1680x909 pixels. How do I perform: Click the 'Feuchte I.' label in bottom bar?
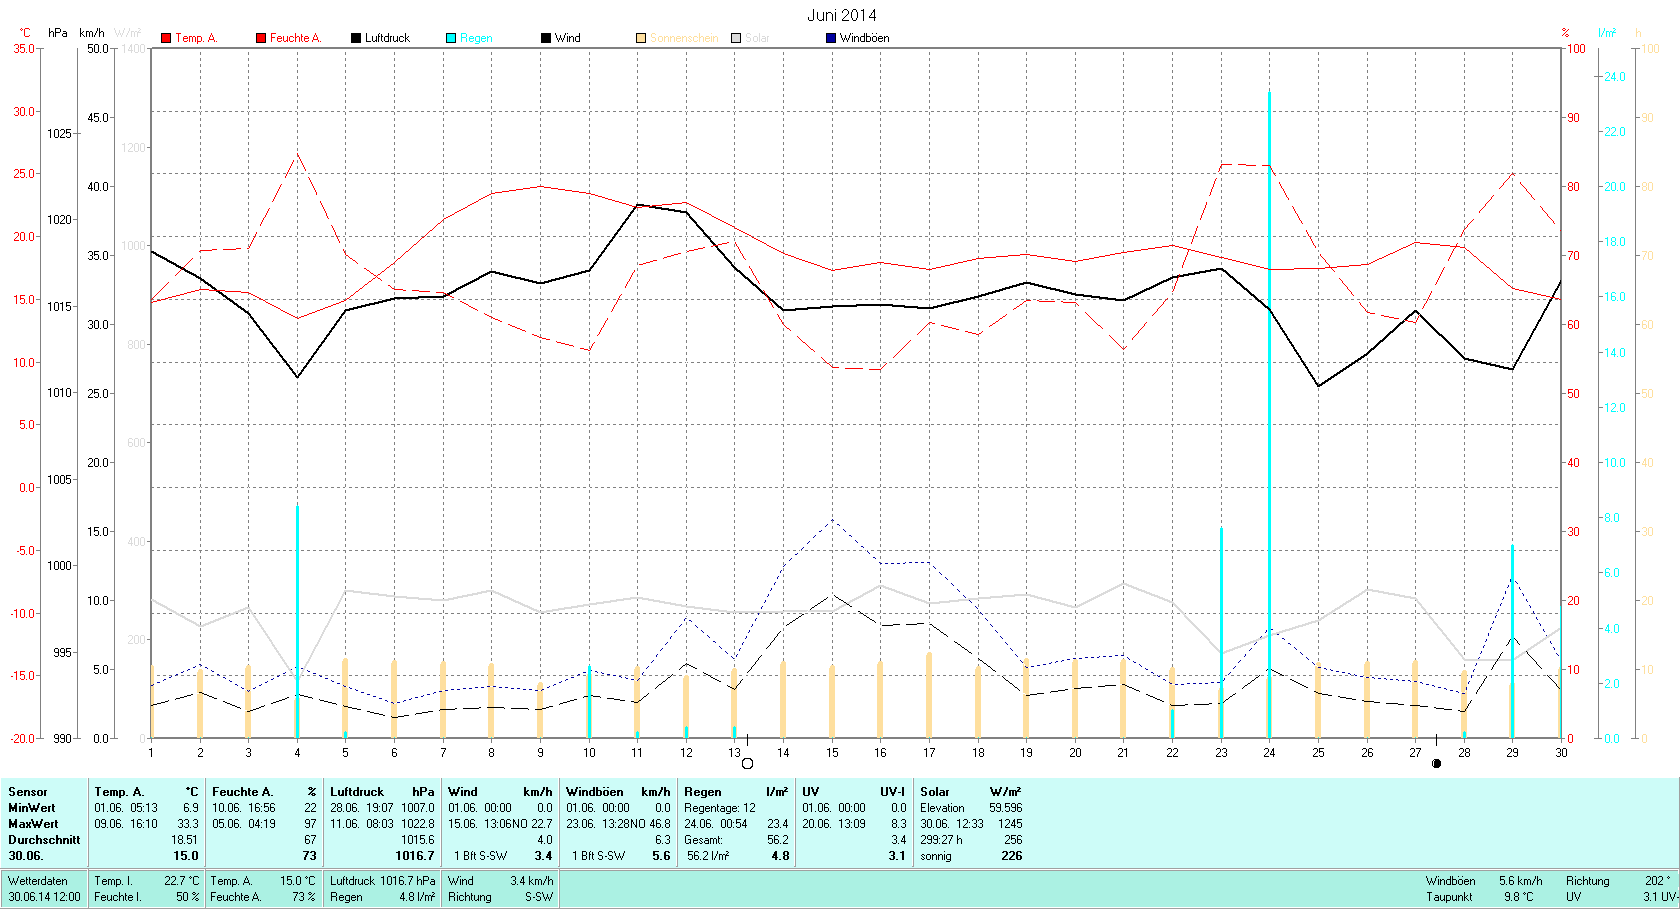point(117,897)
